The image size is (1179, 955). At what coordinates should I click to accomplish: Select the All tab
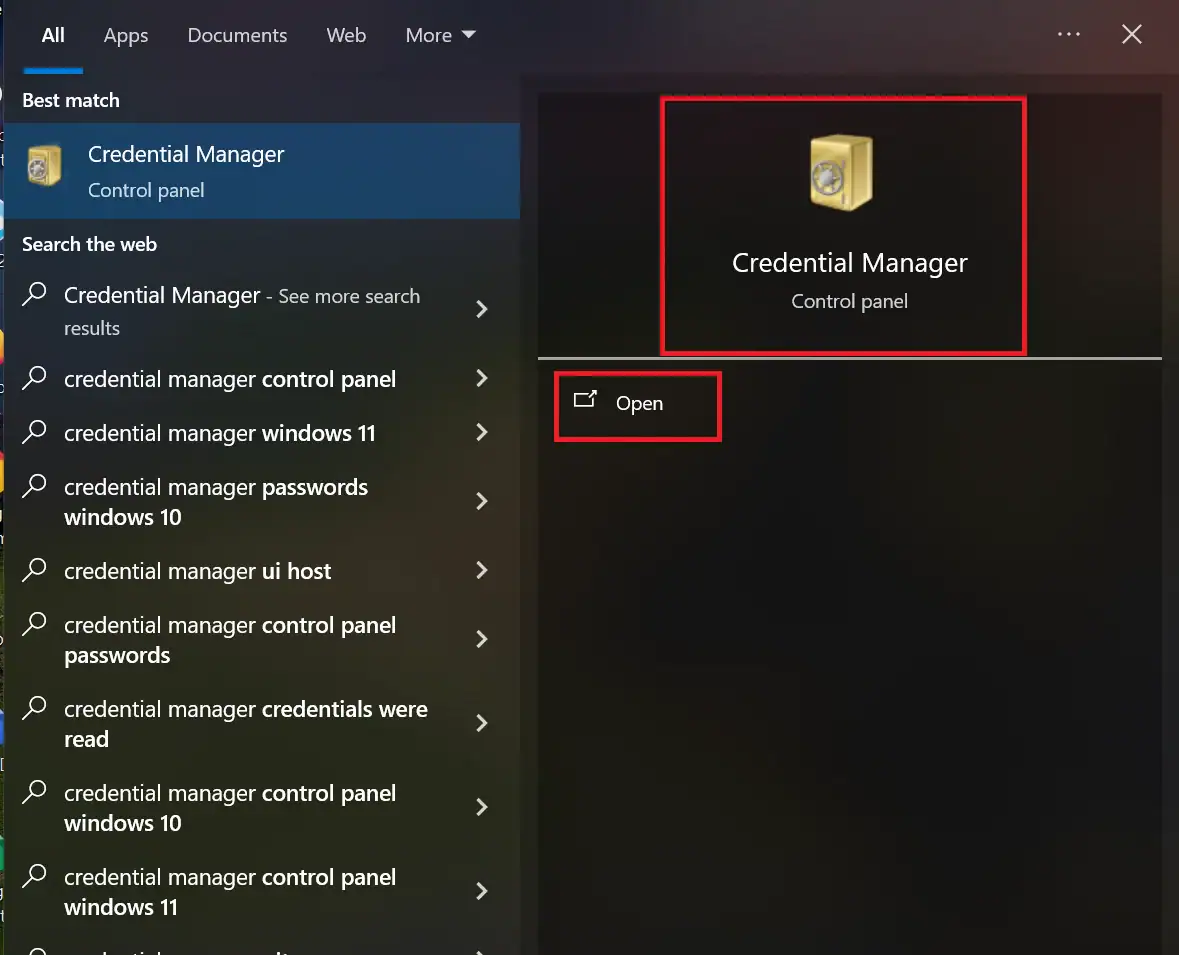(x=53, y=35)
